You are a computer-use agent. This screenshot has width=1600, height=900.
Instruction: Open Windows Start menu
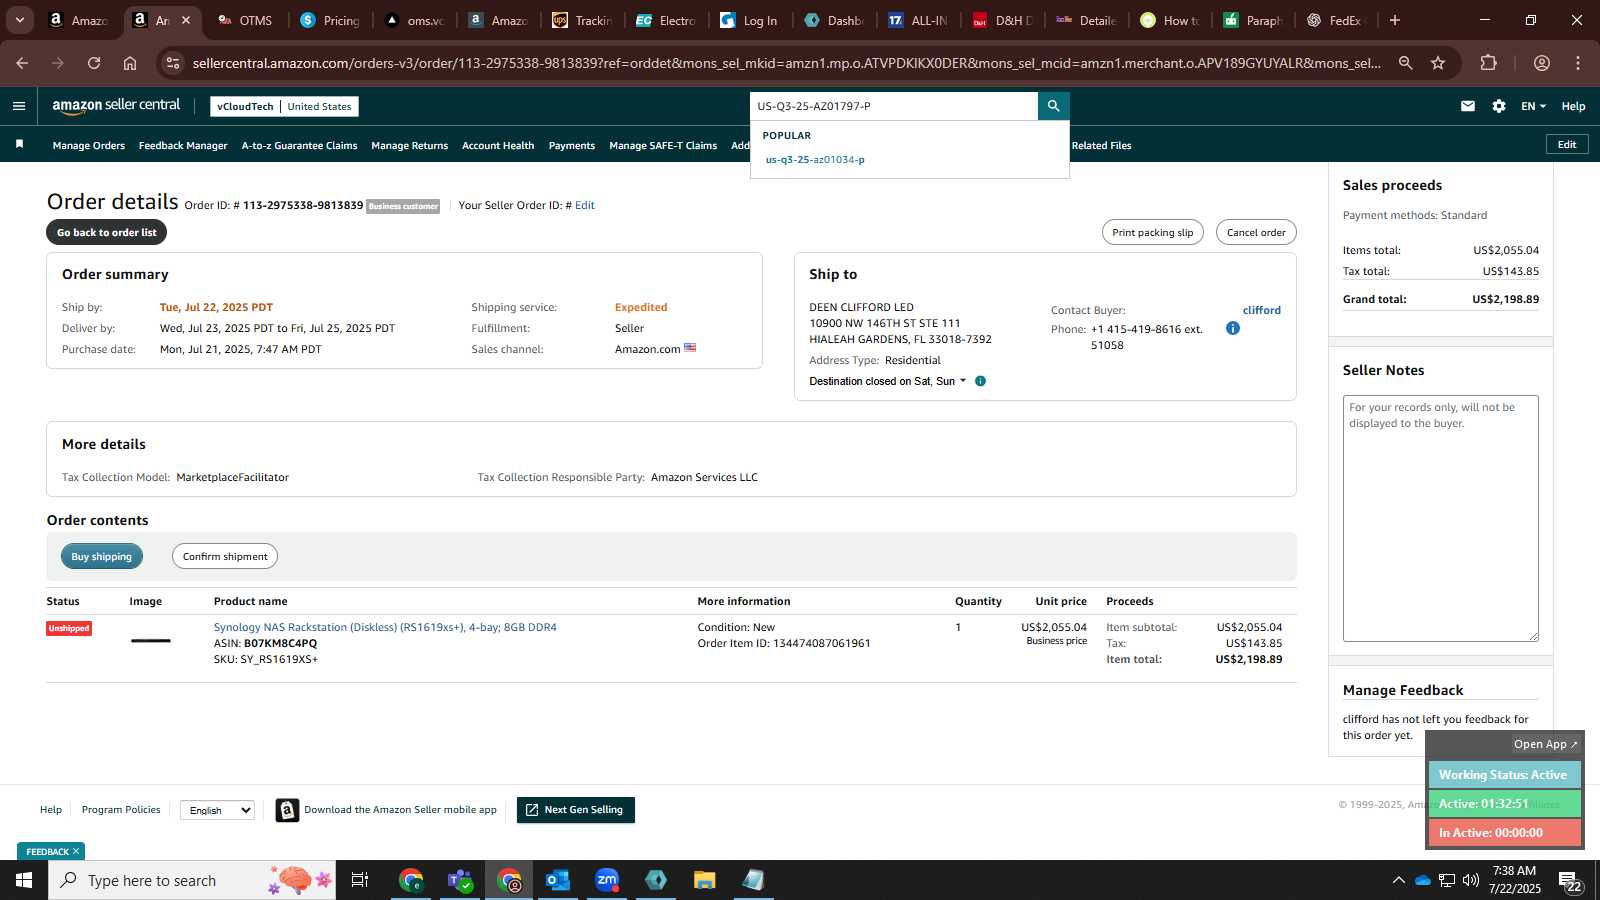(24, 880)
